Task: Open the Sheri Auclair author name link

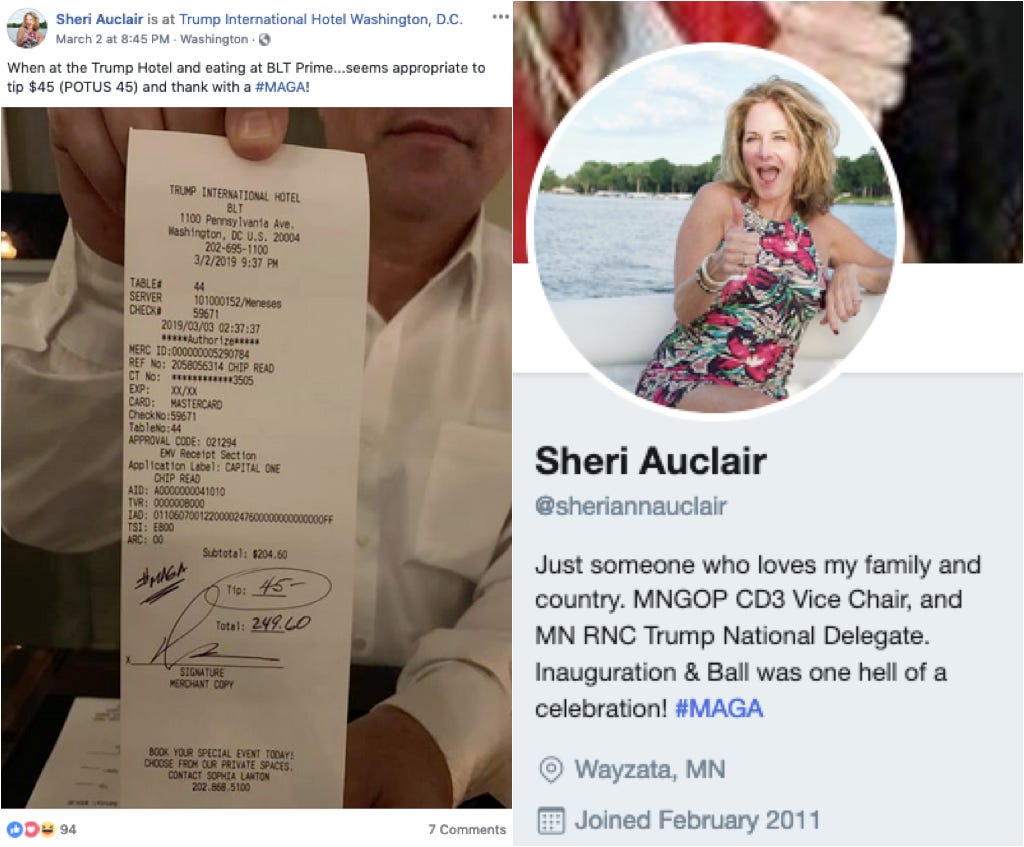Action: (x=99, y=19)
